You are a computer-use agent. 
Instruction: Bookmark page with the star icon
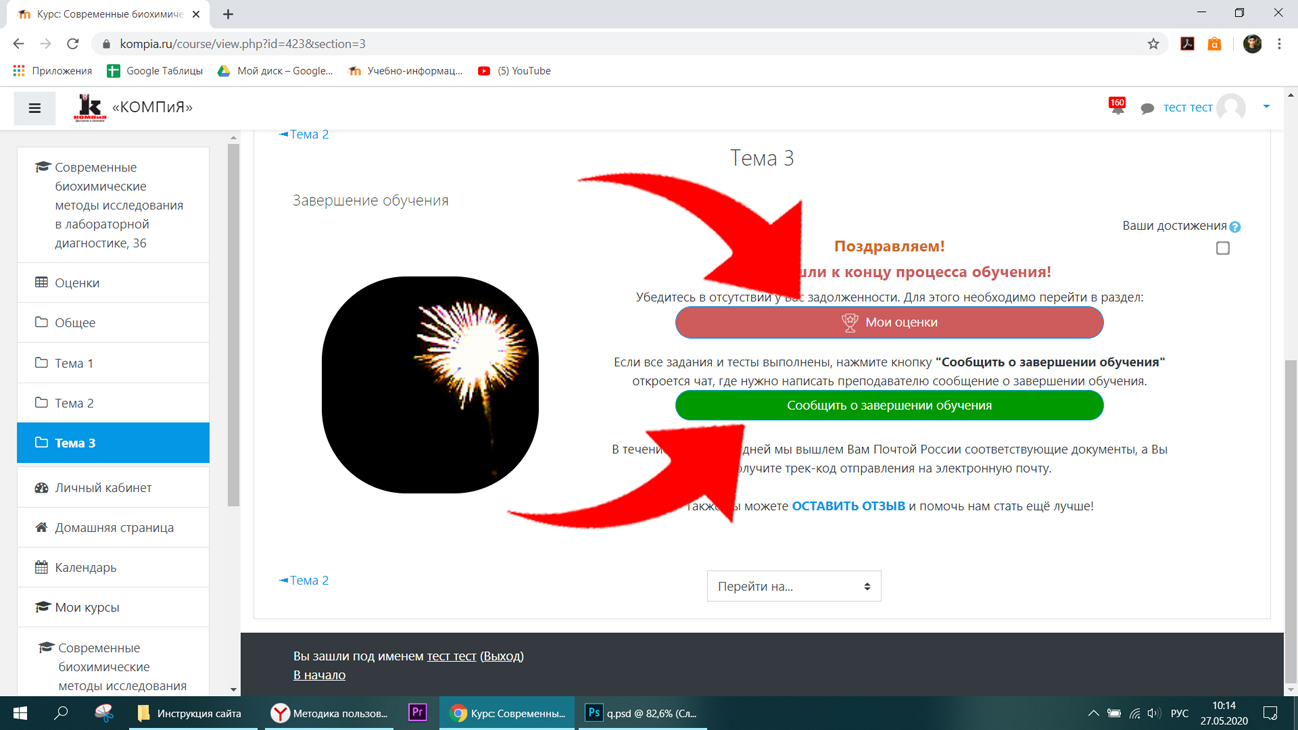click(1153, 44)
